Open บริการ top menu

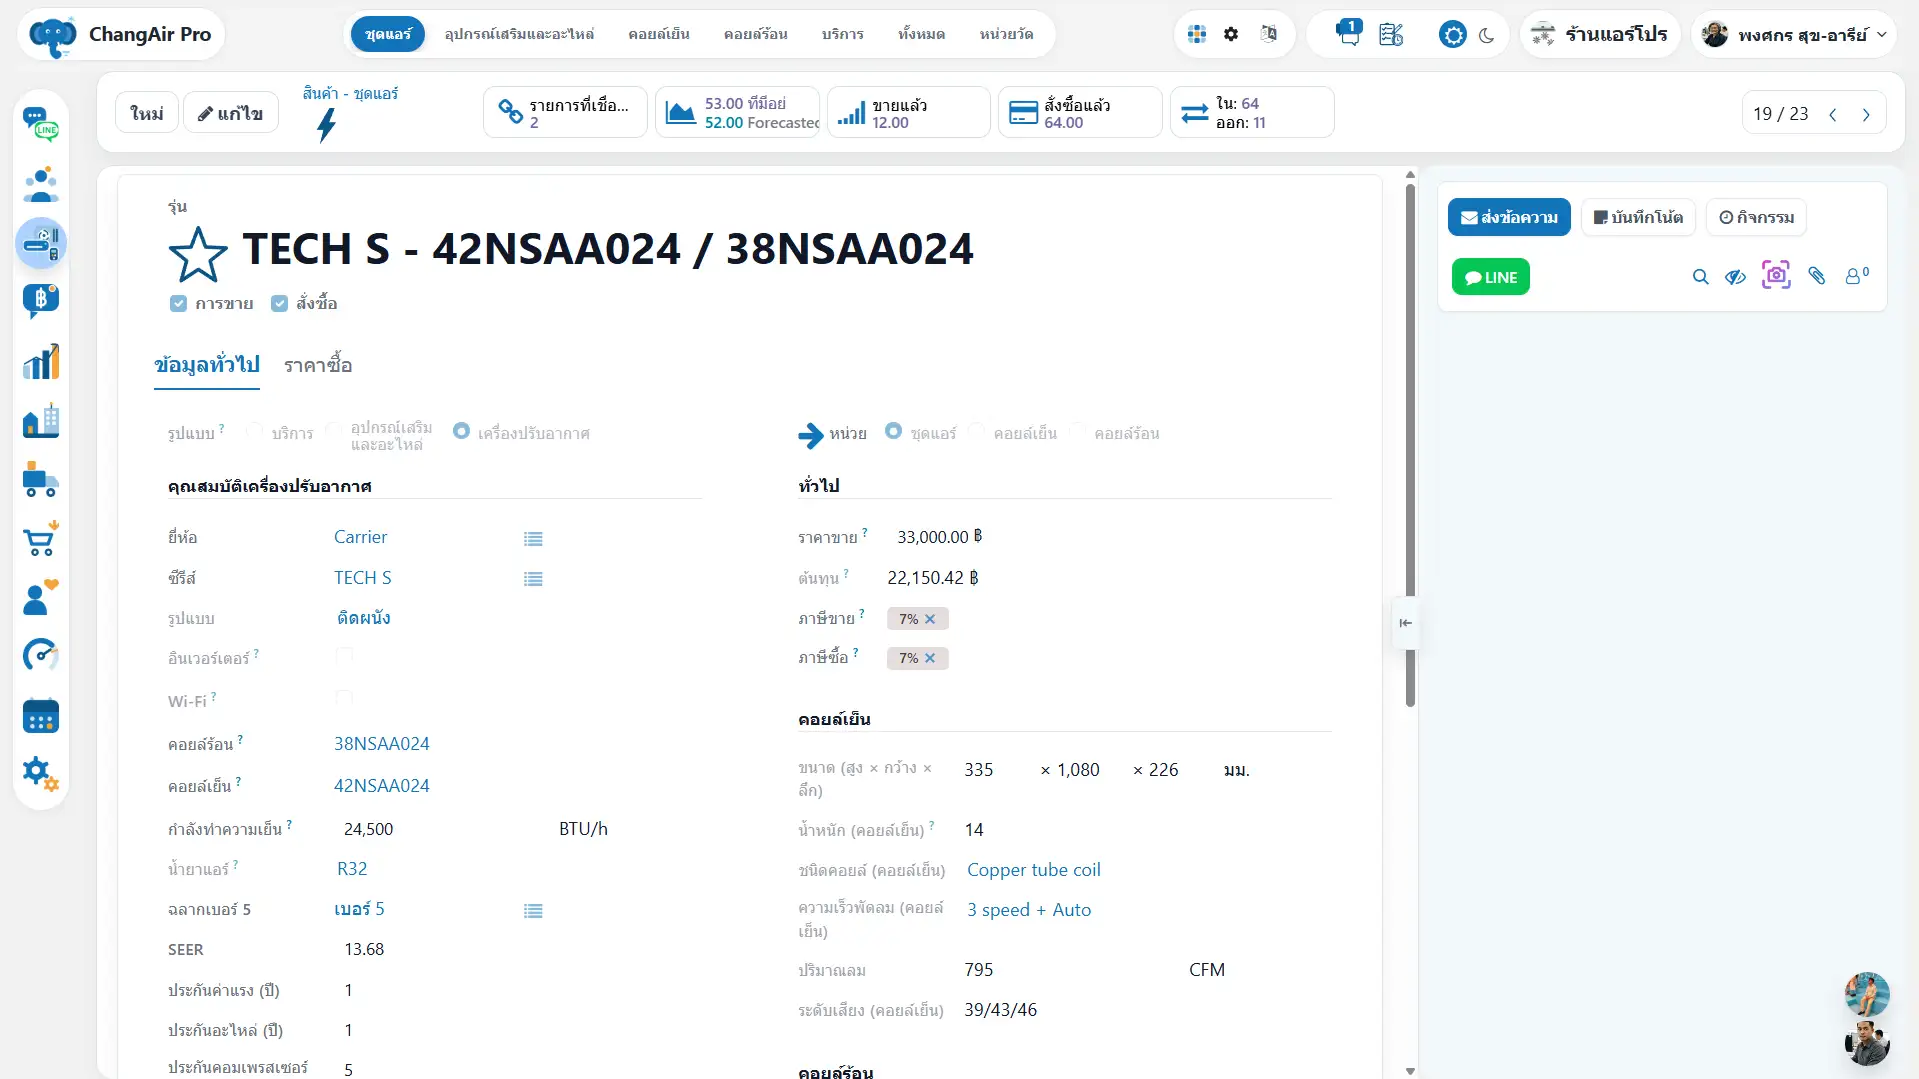[843, 34]
